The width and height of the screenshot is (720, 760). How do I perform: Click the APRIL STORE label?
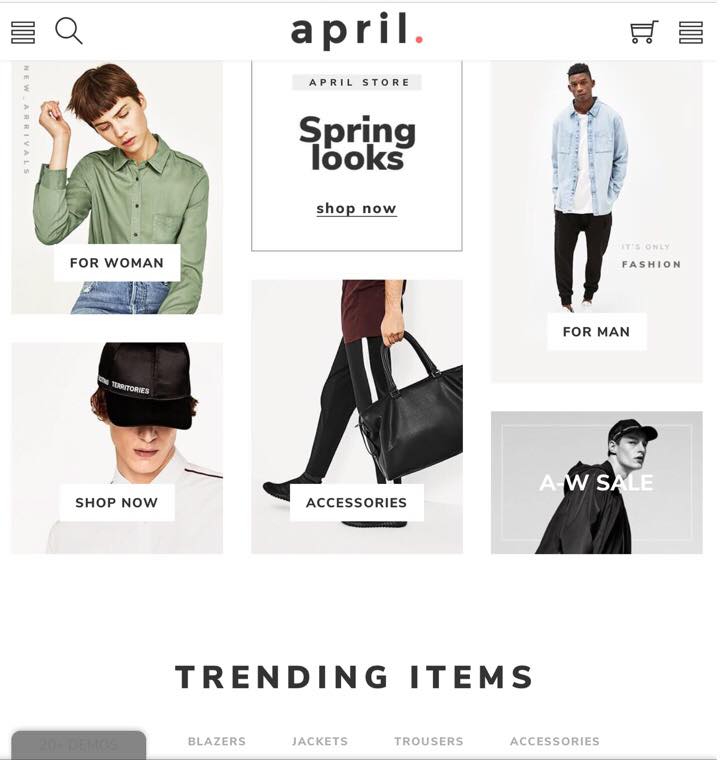pos(357,82)
